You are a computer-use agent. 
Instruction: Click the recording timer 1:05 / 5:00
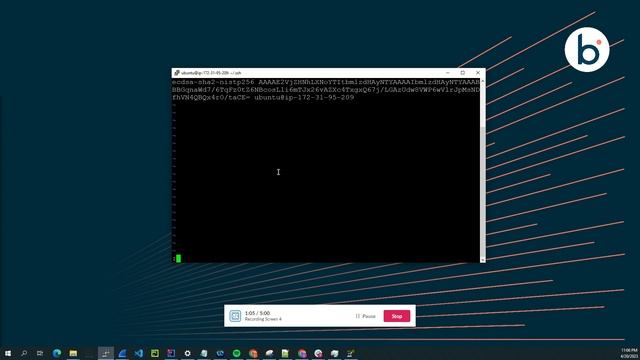pyautogui.click(x=258, y=313)
